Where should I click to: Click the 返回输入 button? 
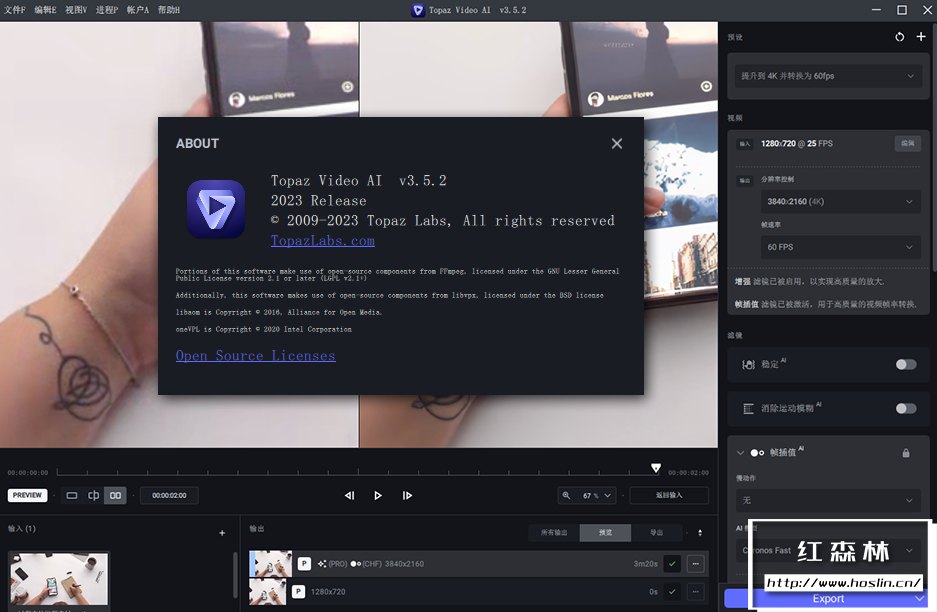(669, 495)
